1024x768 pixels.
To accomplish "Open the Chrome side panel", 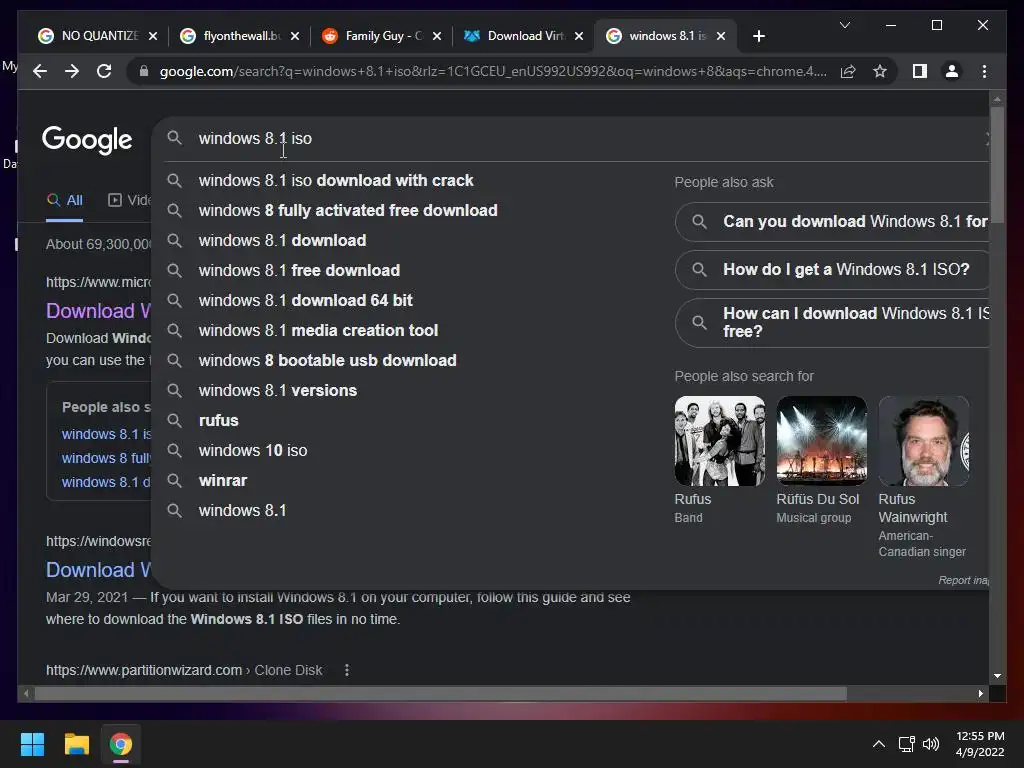I will [x=920, y=71].
